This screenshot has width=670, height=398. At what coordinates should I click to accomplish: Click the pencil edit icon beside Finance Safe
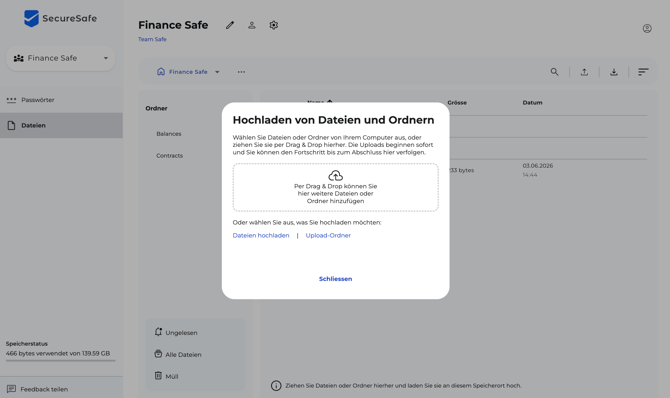[230, 25]
